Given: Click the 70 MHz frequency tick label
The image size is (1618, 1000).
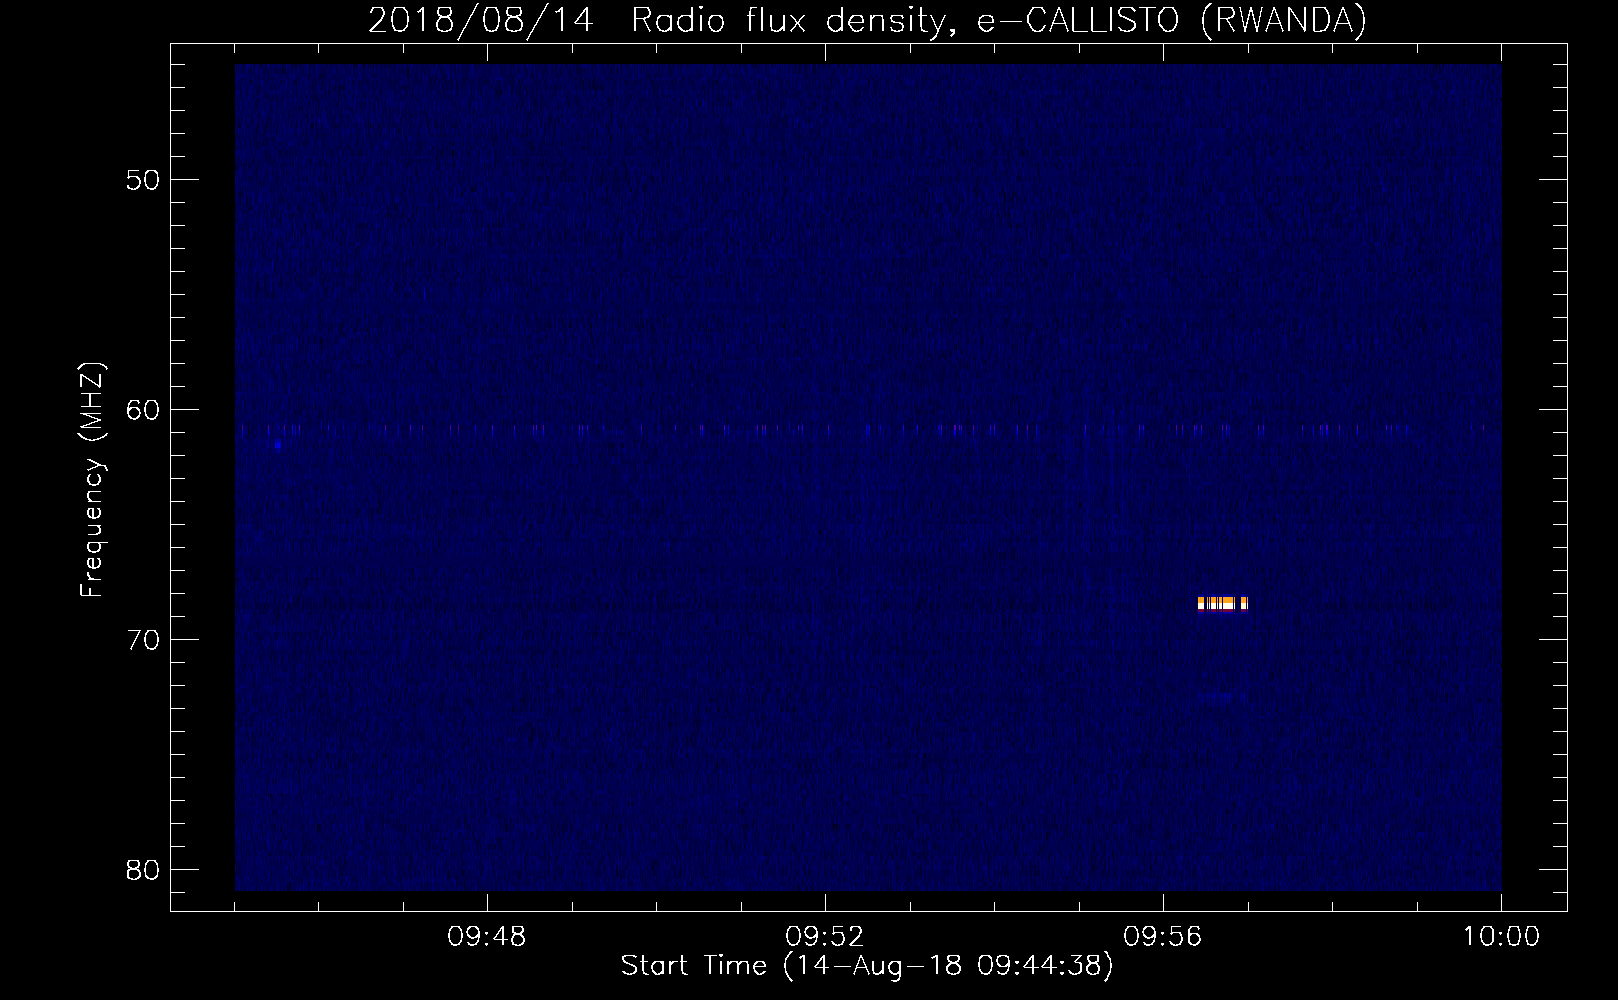Looking at the screenshot, I should point(143,640).
